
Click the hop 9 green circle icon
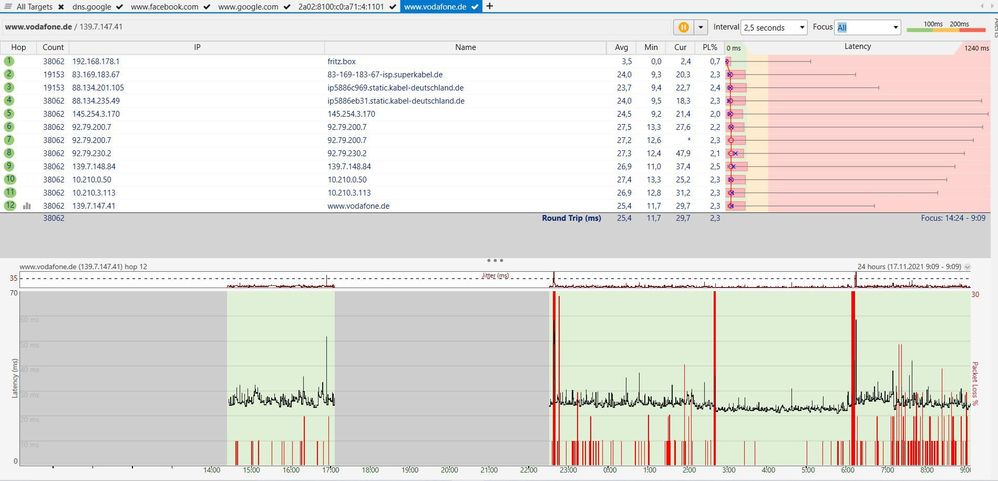[x=8, y=166]
